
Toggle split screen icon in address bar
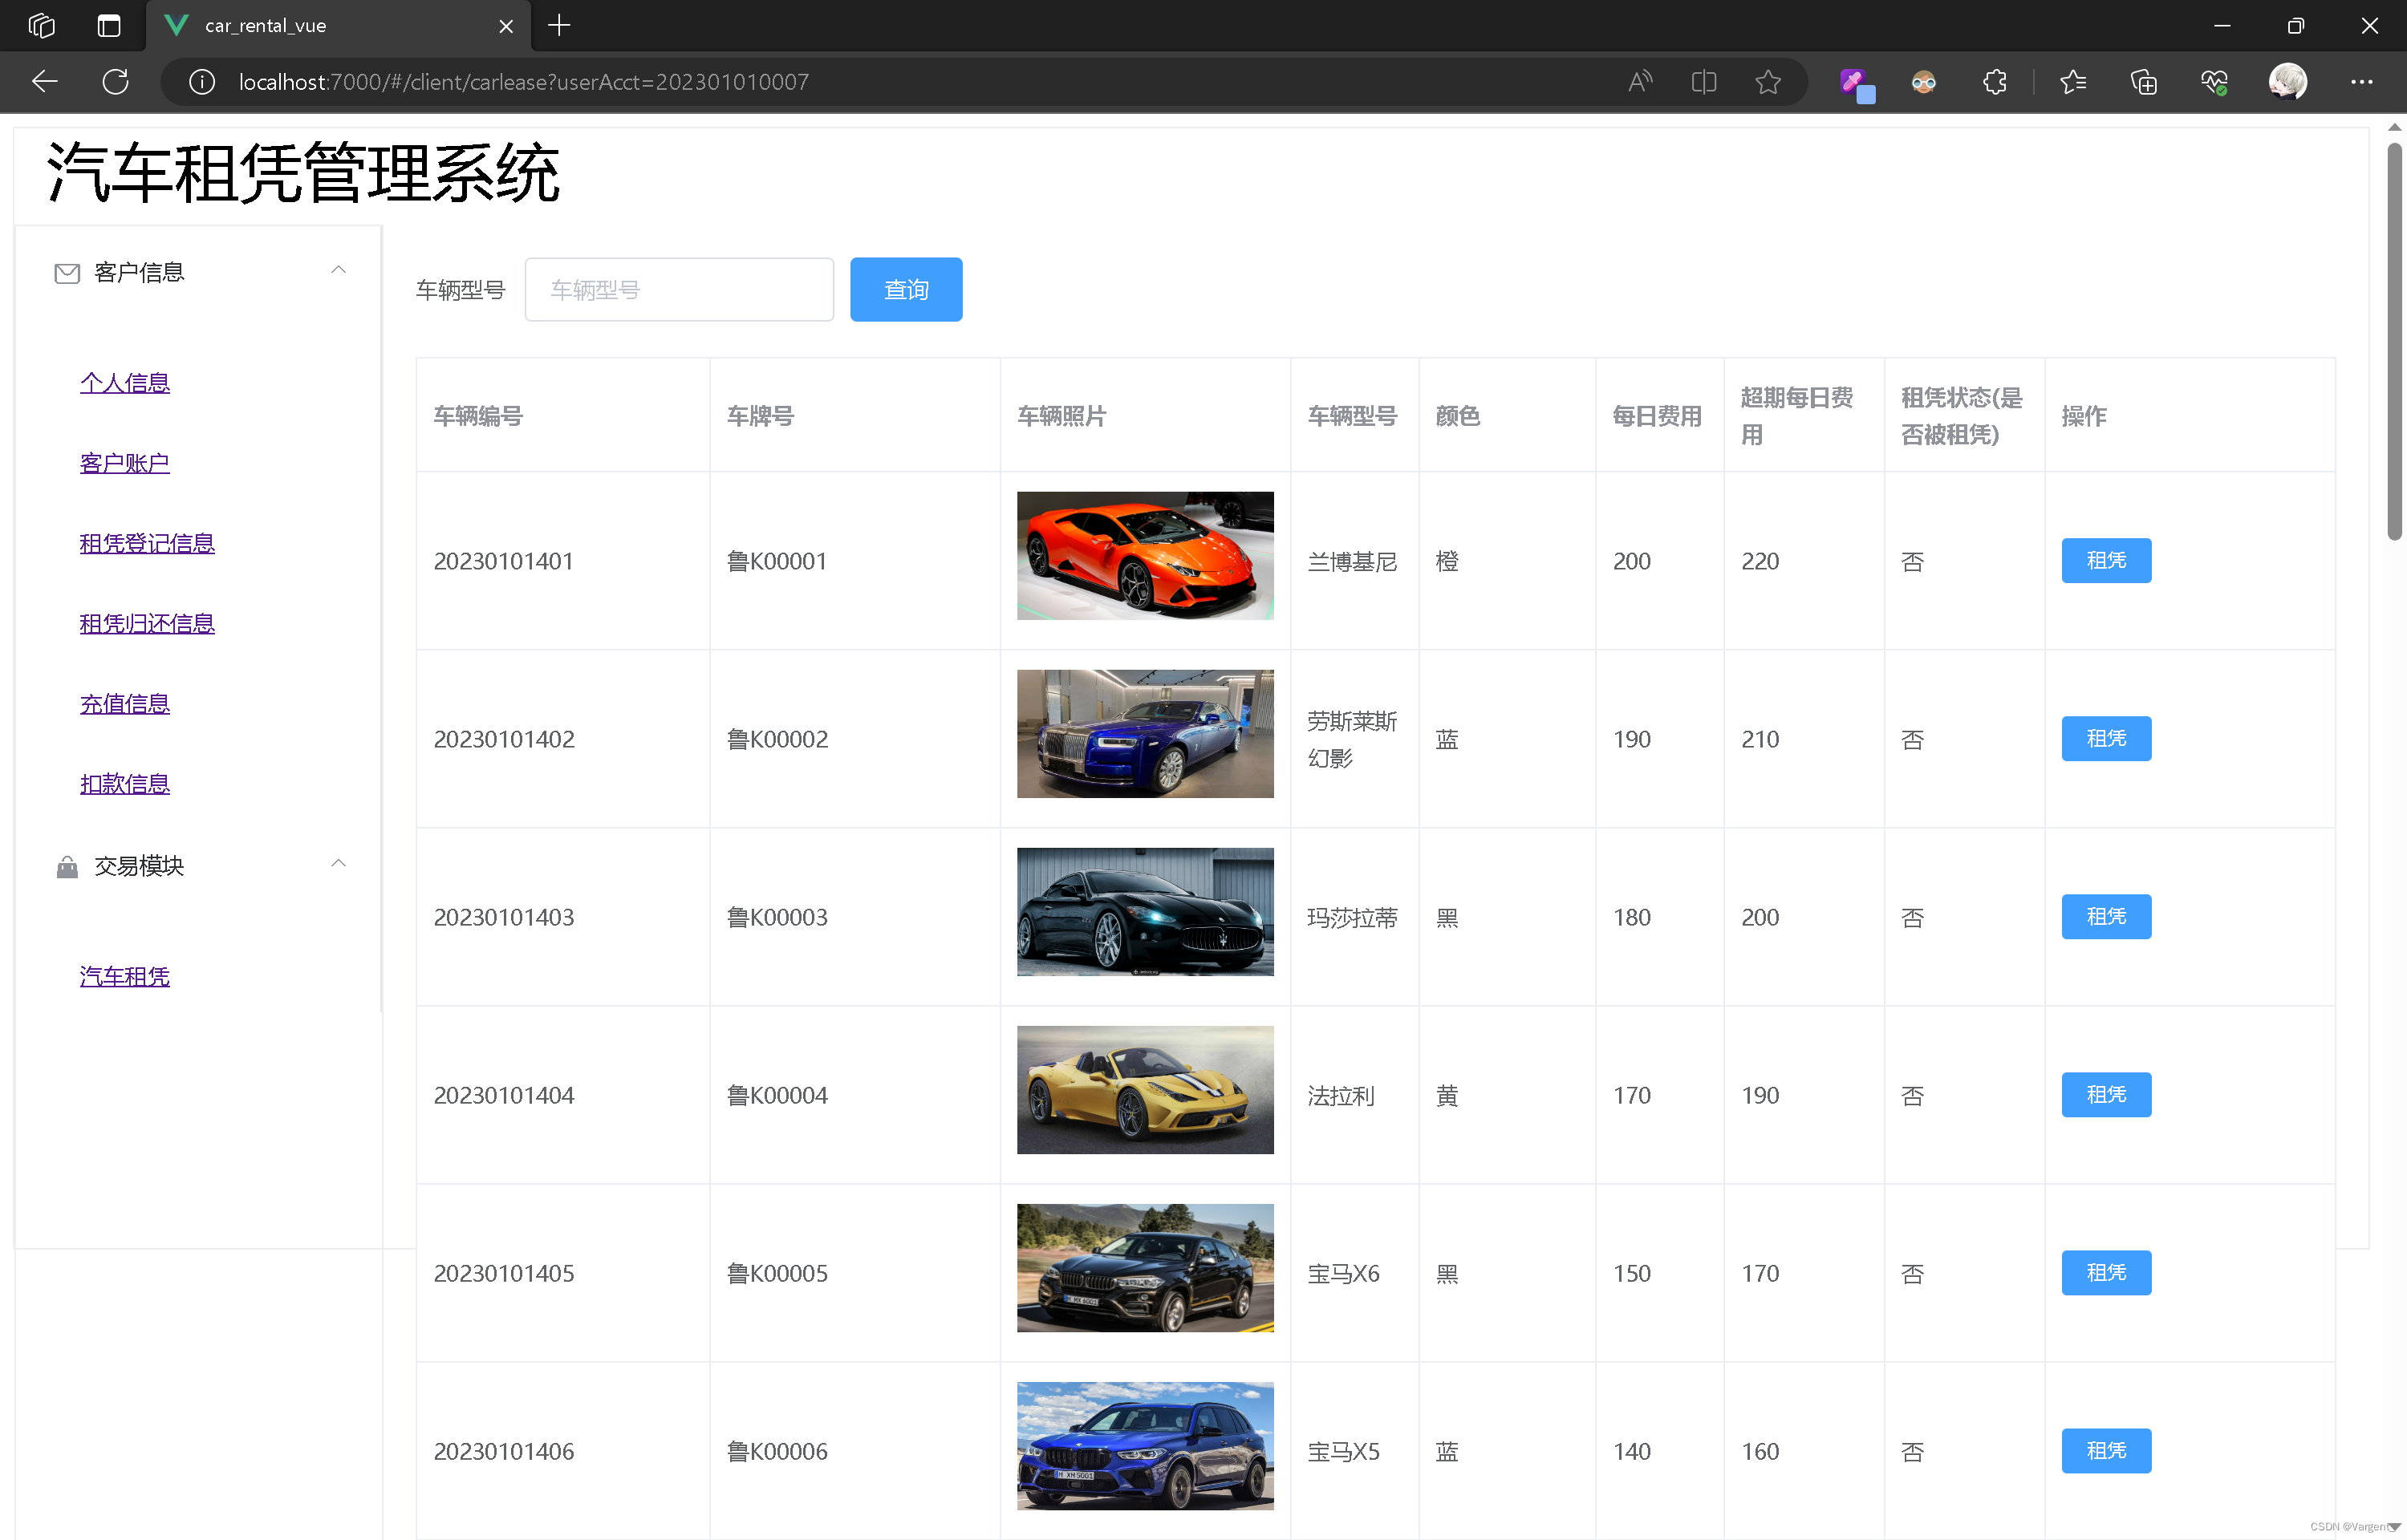coord(1704,82)
